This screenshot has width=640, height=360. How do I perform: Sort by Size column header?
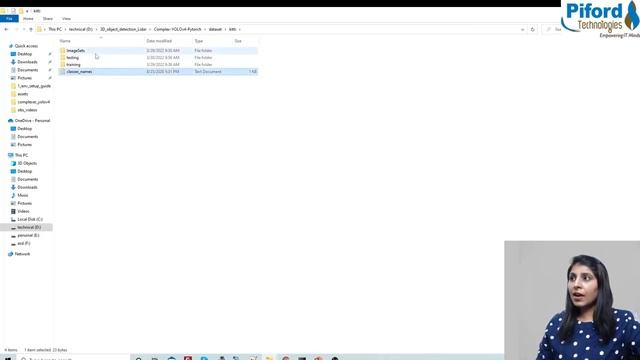click(238, 41)
